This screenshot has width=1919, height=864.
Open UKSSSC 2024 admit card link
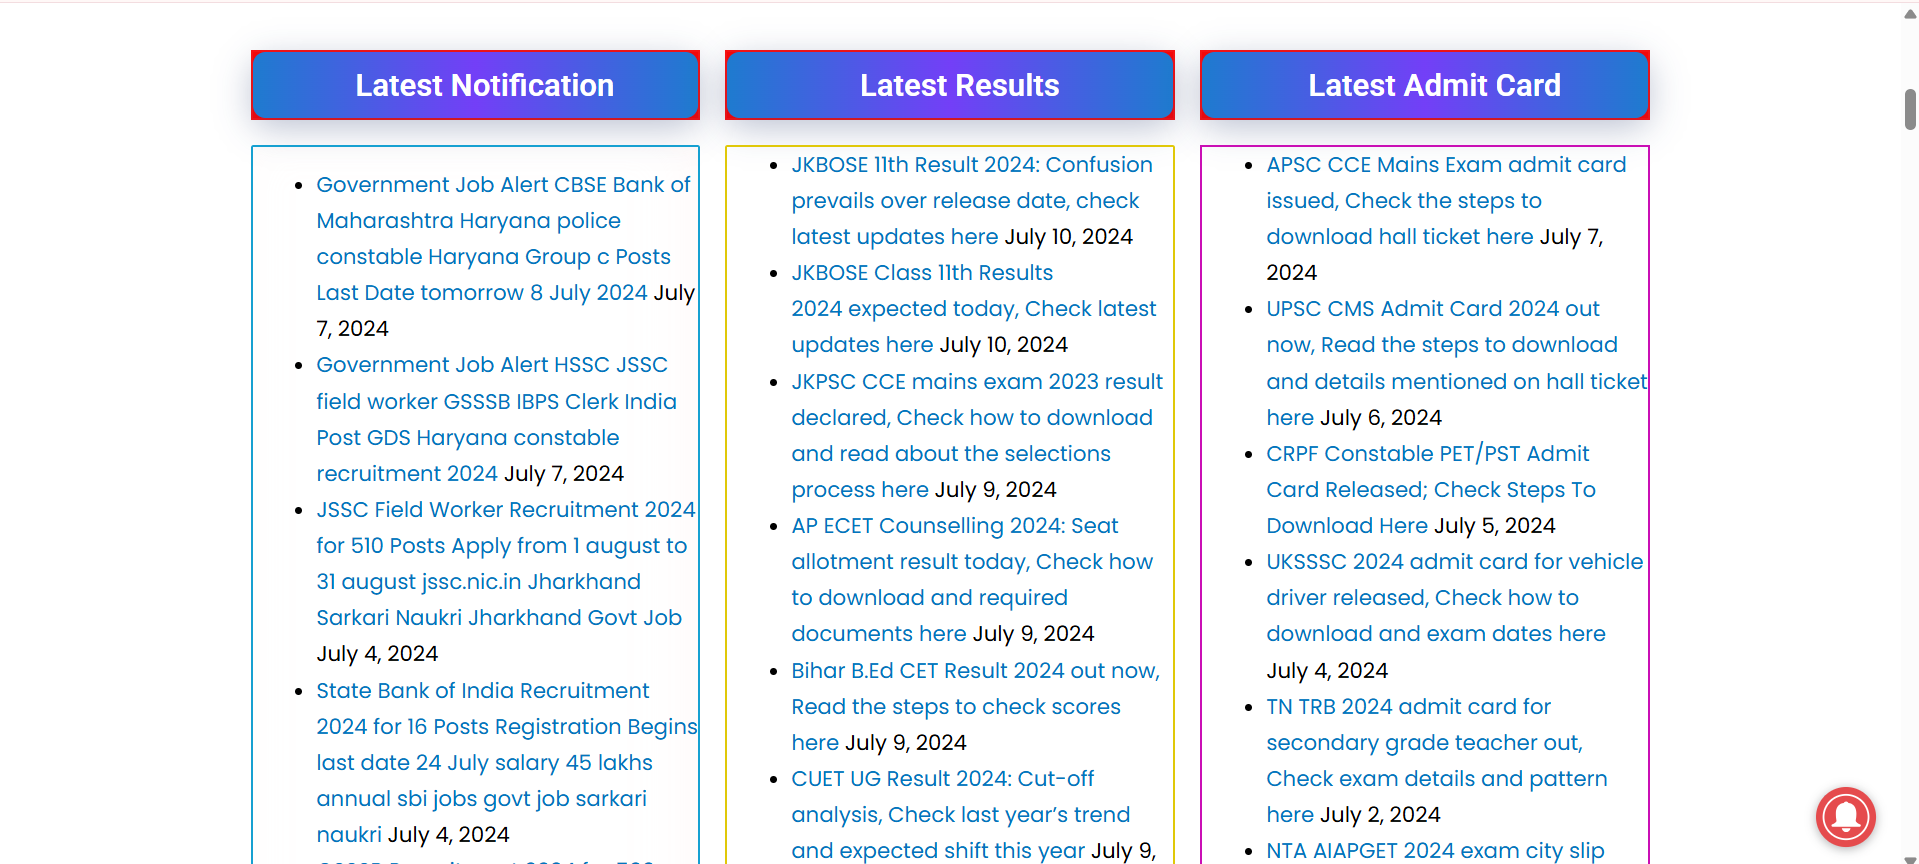1453,562
